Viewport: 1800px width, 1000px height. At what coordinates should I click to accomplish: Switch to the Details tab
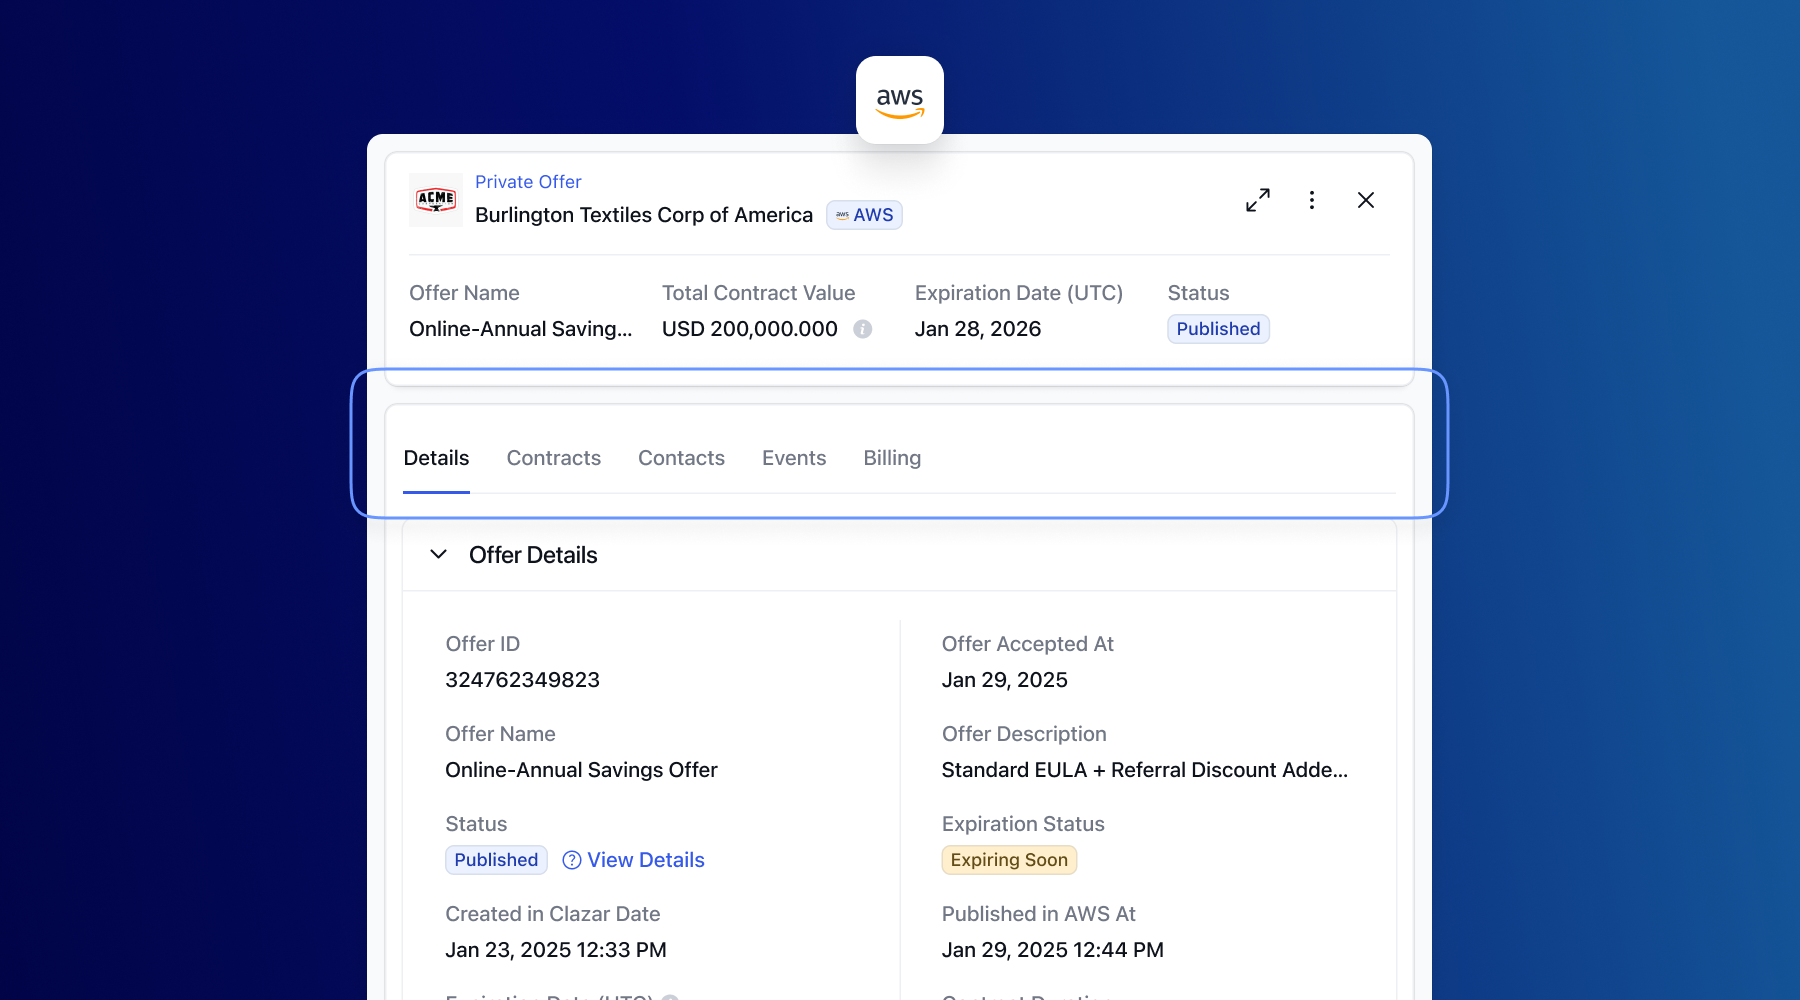436,458
